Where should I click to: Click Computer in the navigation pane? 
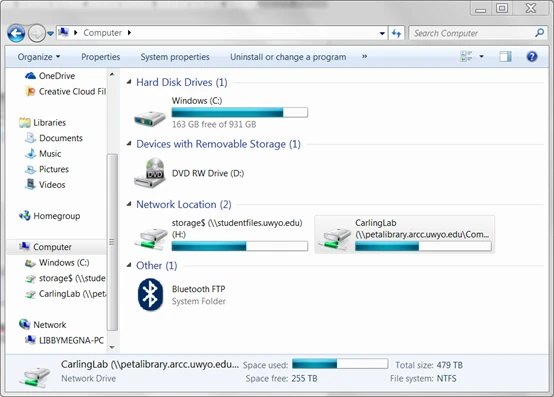(52, 247)
